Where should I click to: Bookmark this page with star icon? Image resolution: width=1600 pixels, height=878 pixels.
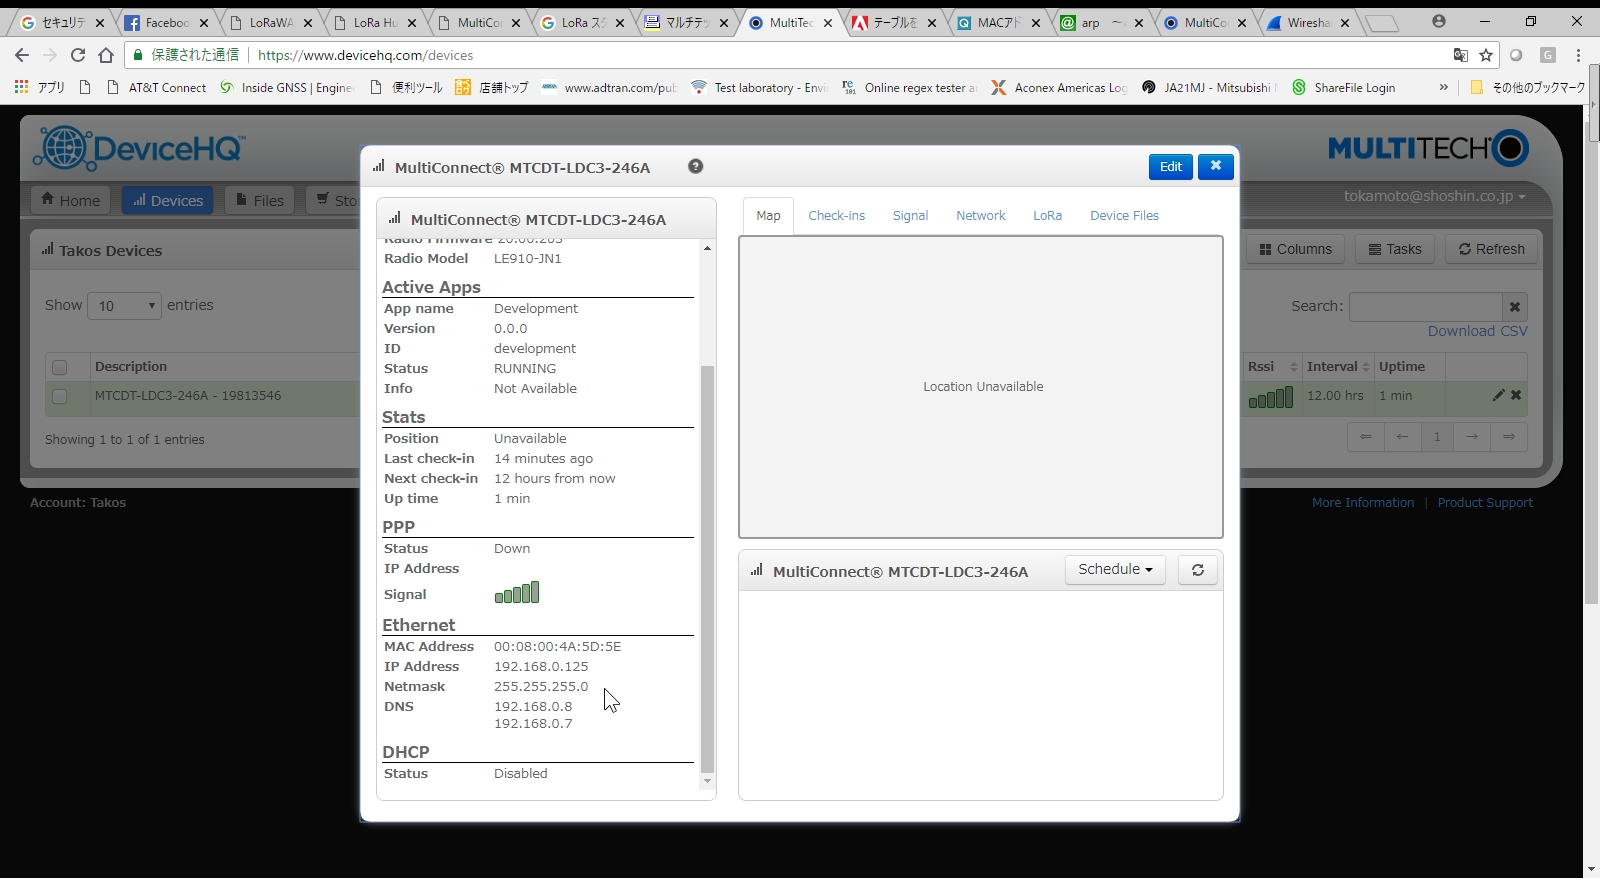coord(1486,55)
